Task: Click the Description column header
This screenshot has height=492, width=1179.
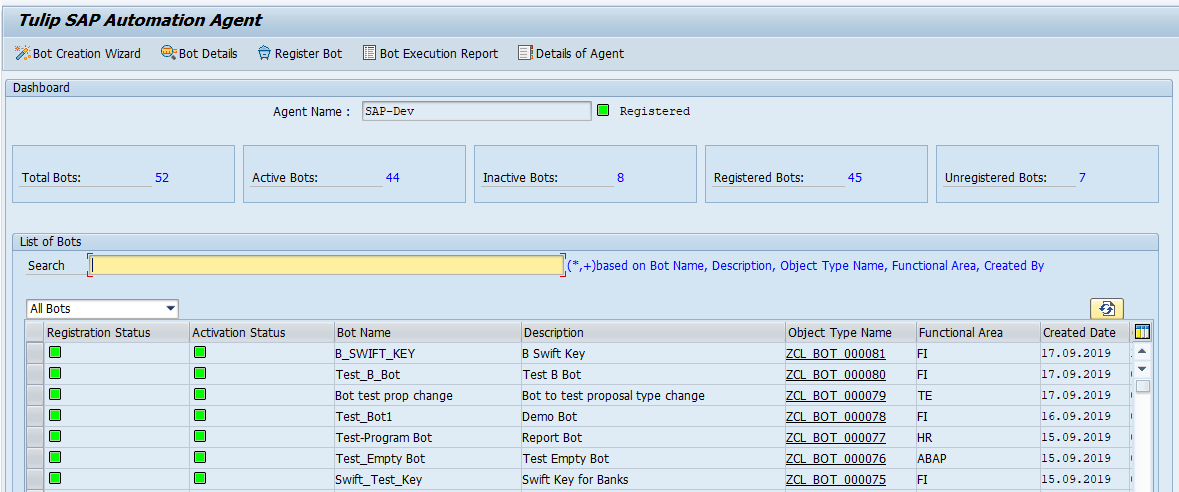Action: tap(653, 333)
